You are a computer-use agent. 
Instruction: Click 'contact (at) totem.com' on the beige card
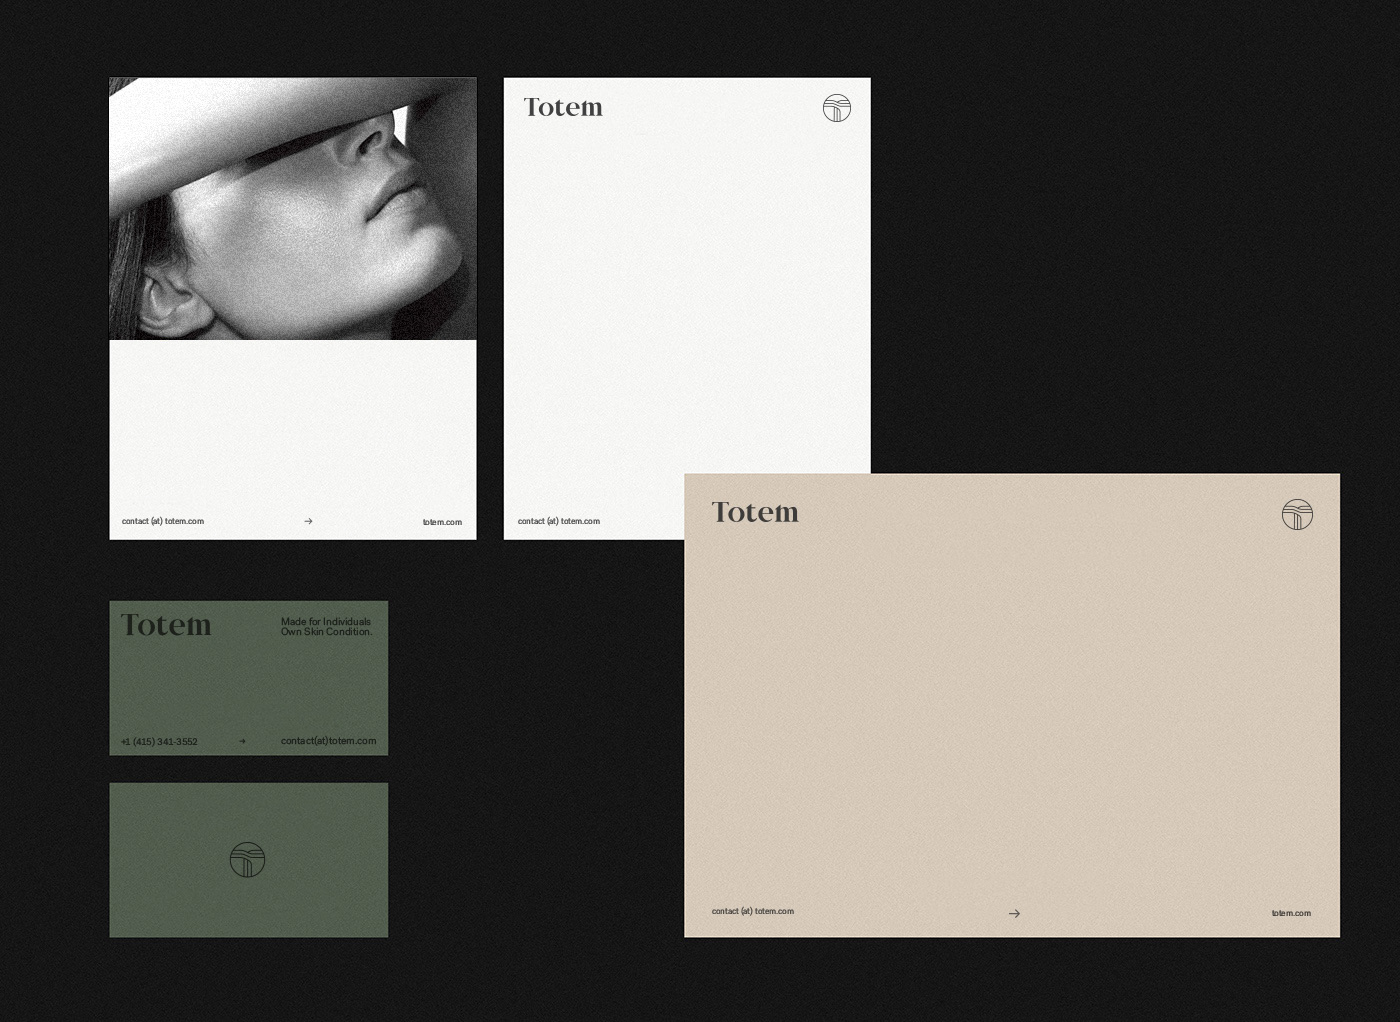753,911
